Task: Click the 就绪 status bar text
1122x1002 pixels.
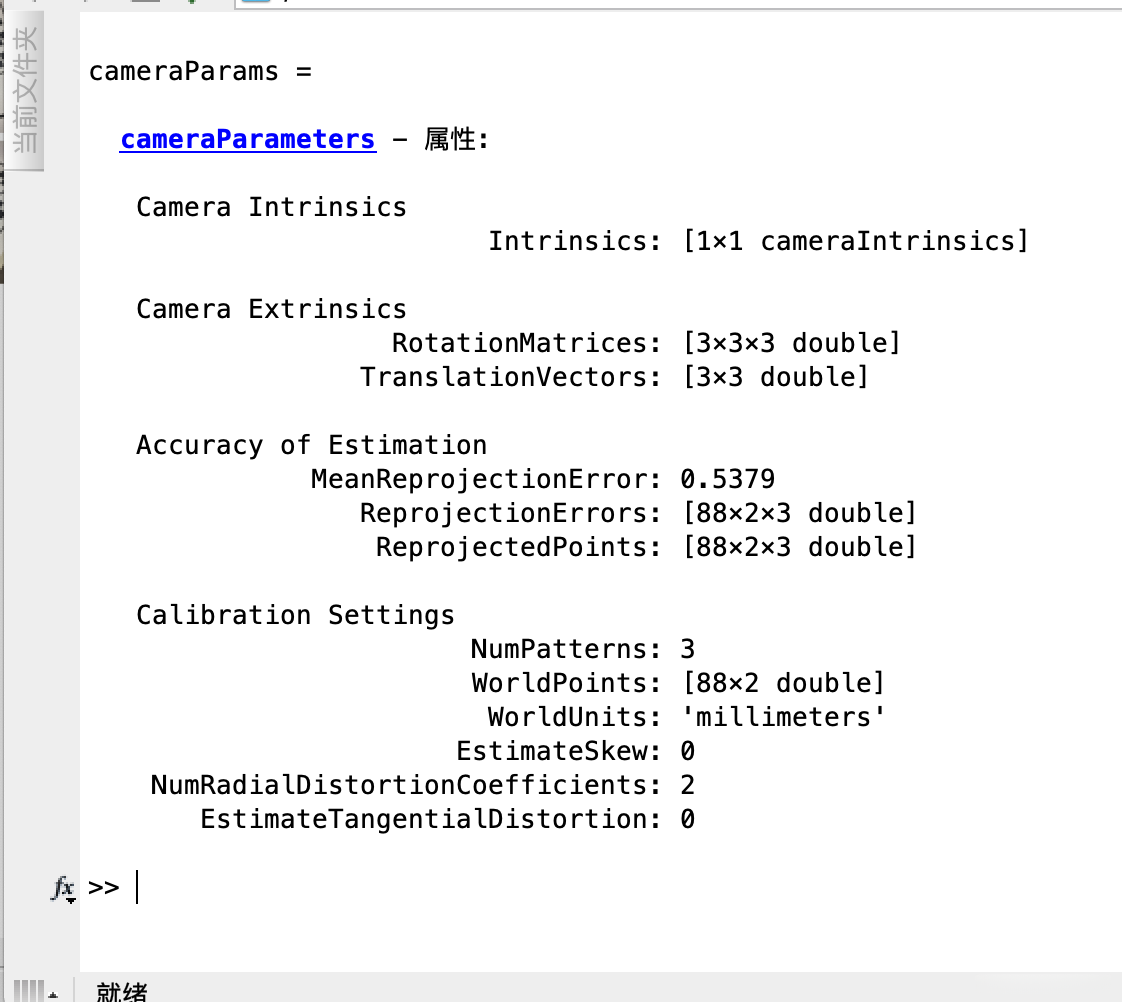Action: pyautogui.click(x=122, y=992)
